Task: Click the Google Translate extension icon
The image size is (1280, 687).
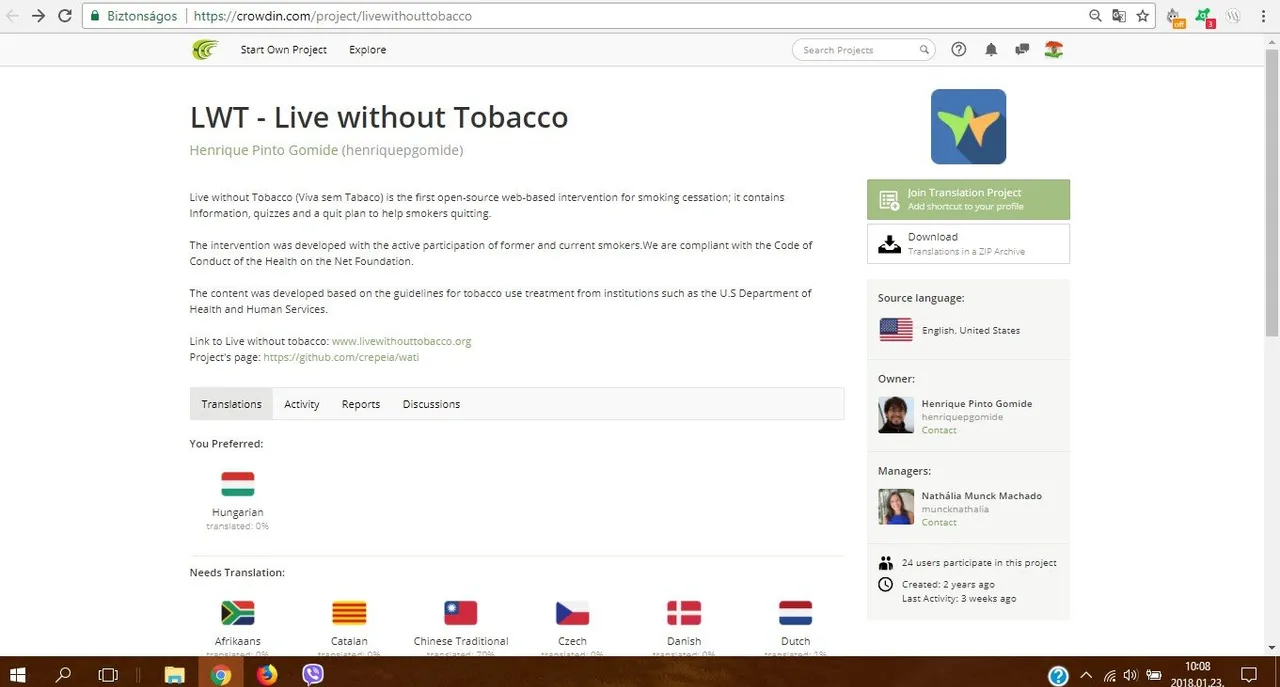Action: [x=1120, y=16]
